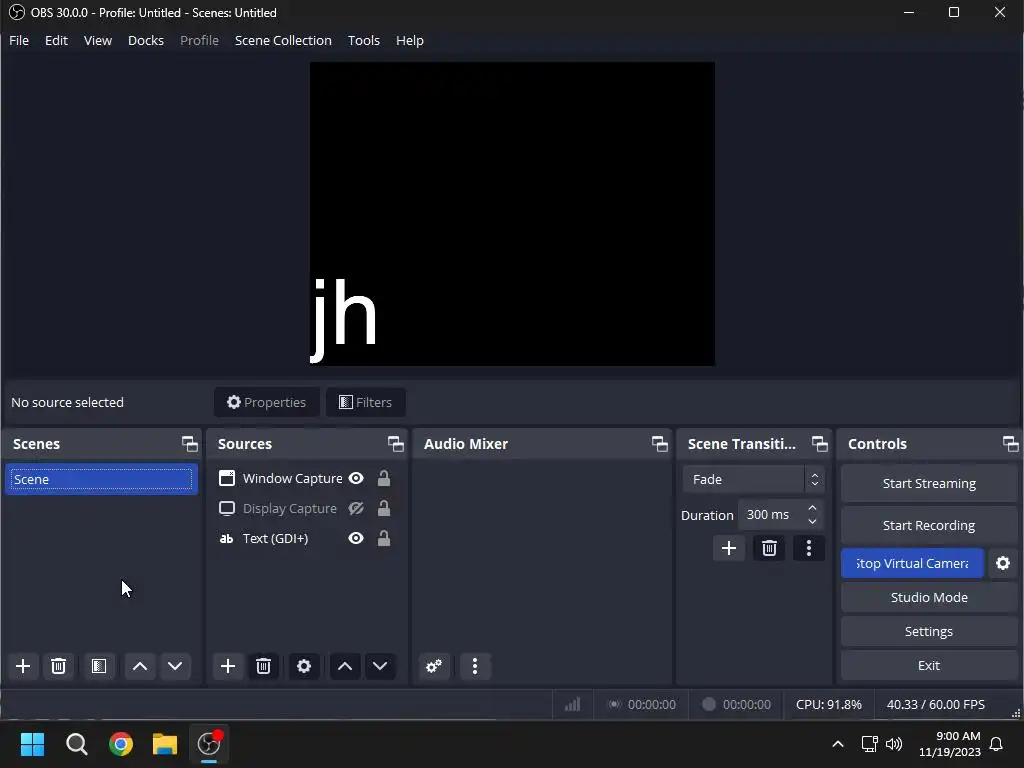Remove selected scene with trash icon
The width and height of the screenshot is (1024, 768).
pyautogui.click(x=58, y=666)
